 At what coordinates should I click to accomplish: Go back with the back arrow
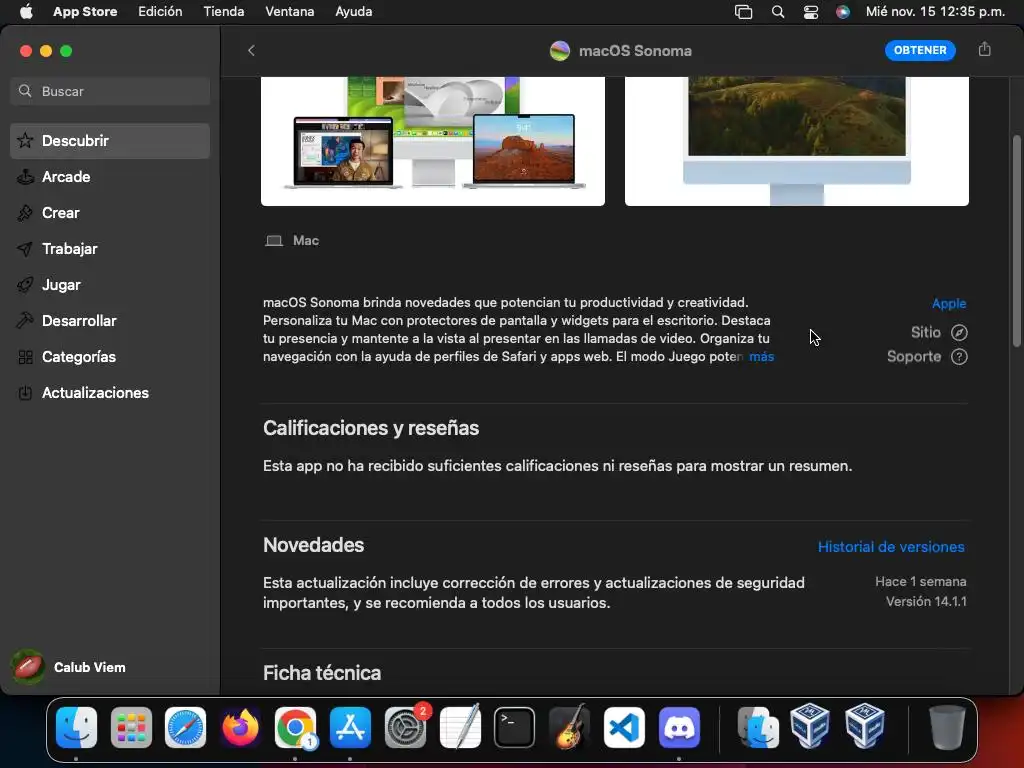pos(251,50)
